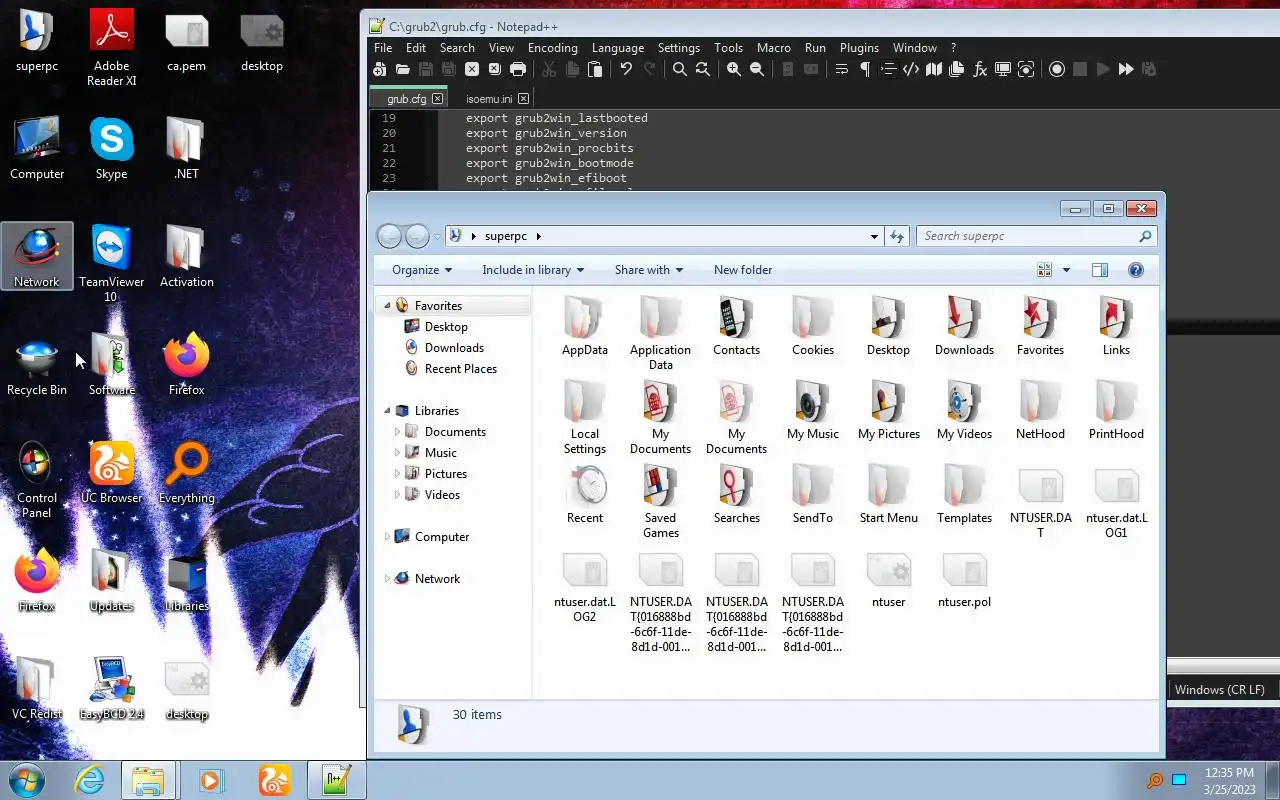This screenshot has height=800, width=1280.
Task: Open the Language menu in Notepad++
Action: point(618,48)
